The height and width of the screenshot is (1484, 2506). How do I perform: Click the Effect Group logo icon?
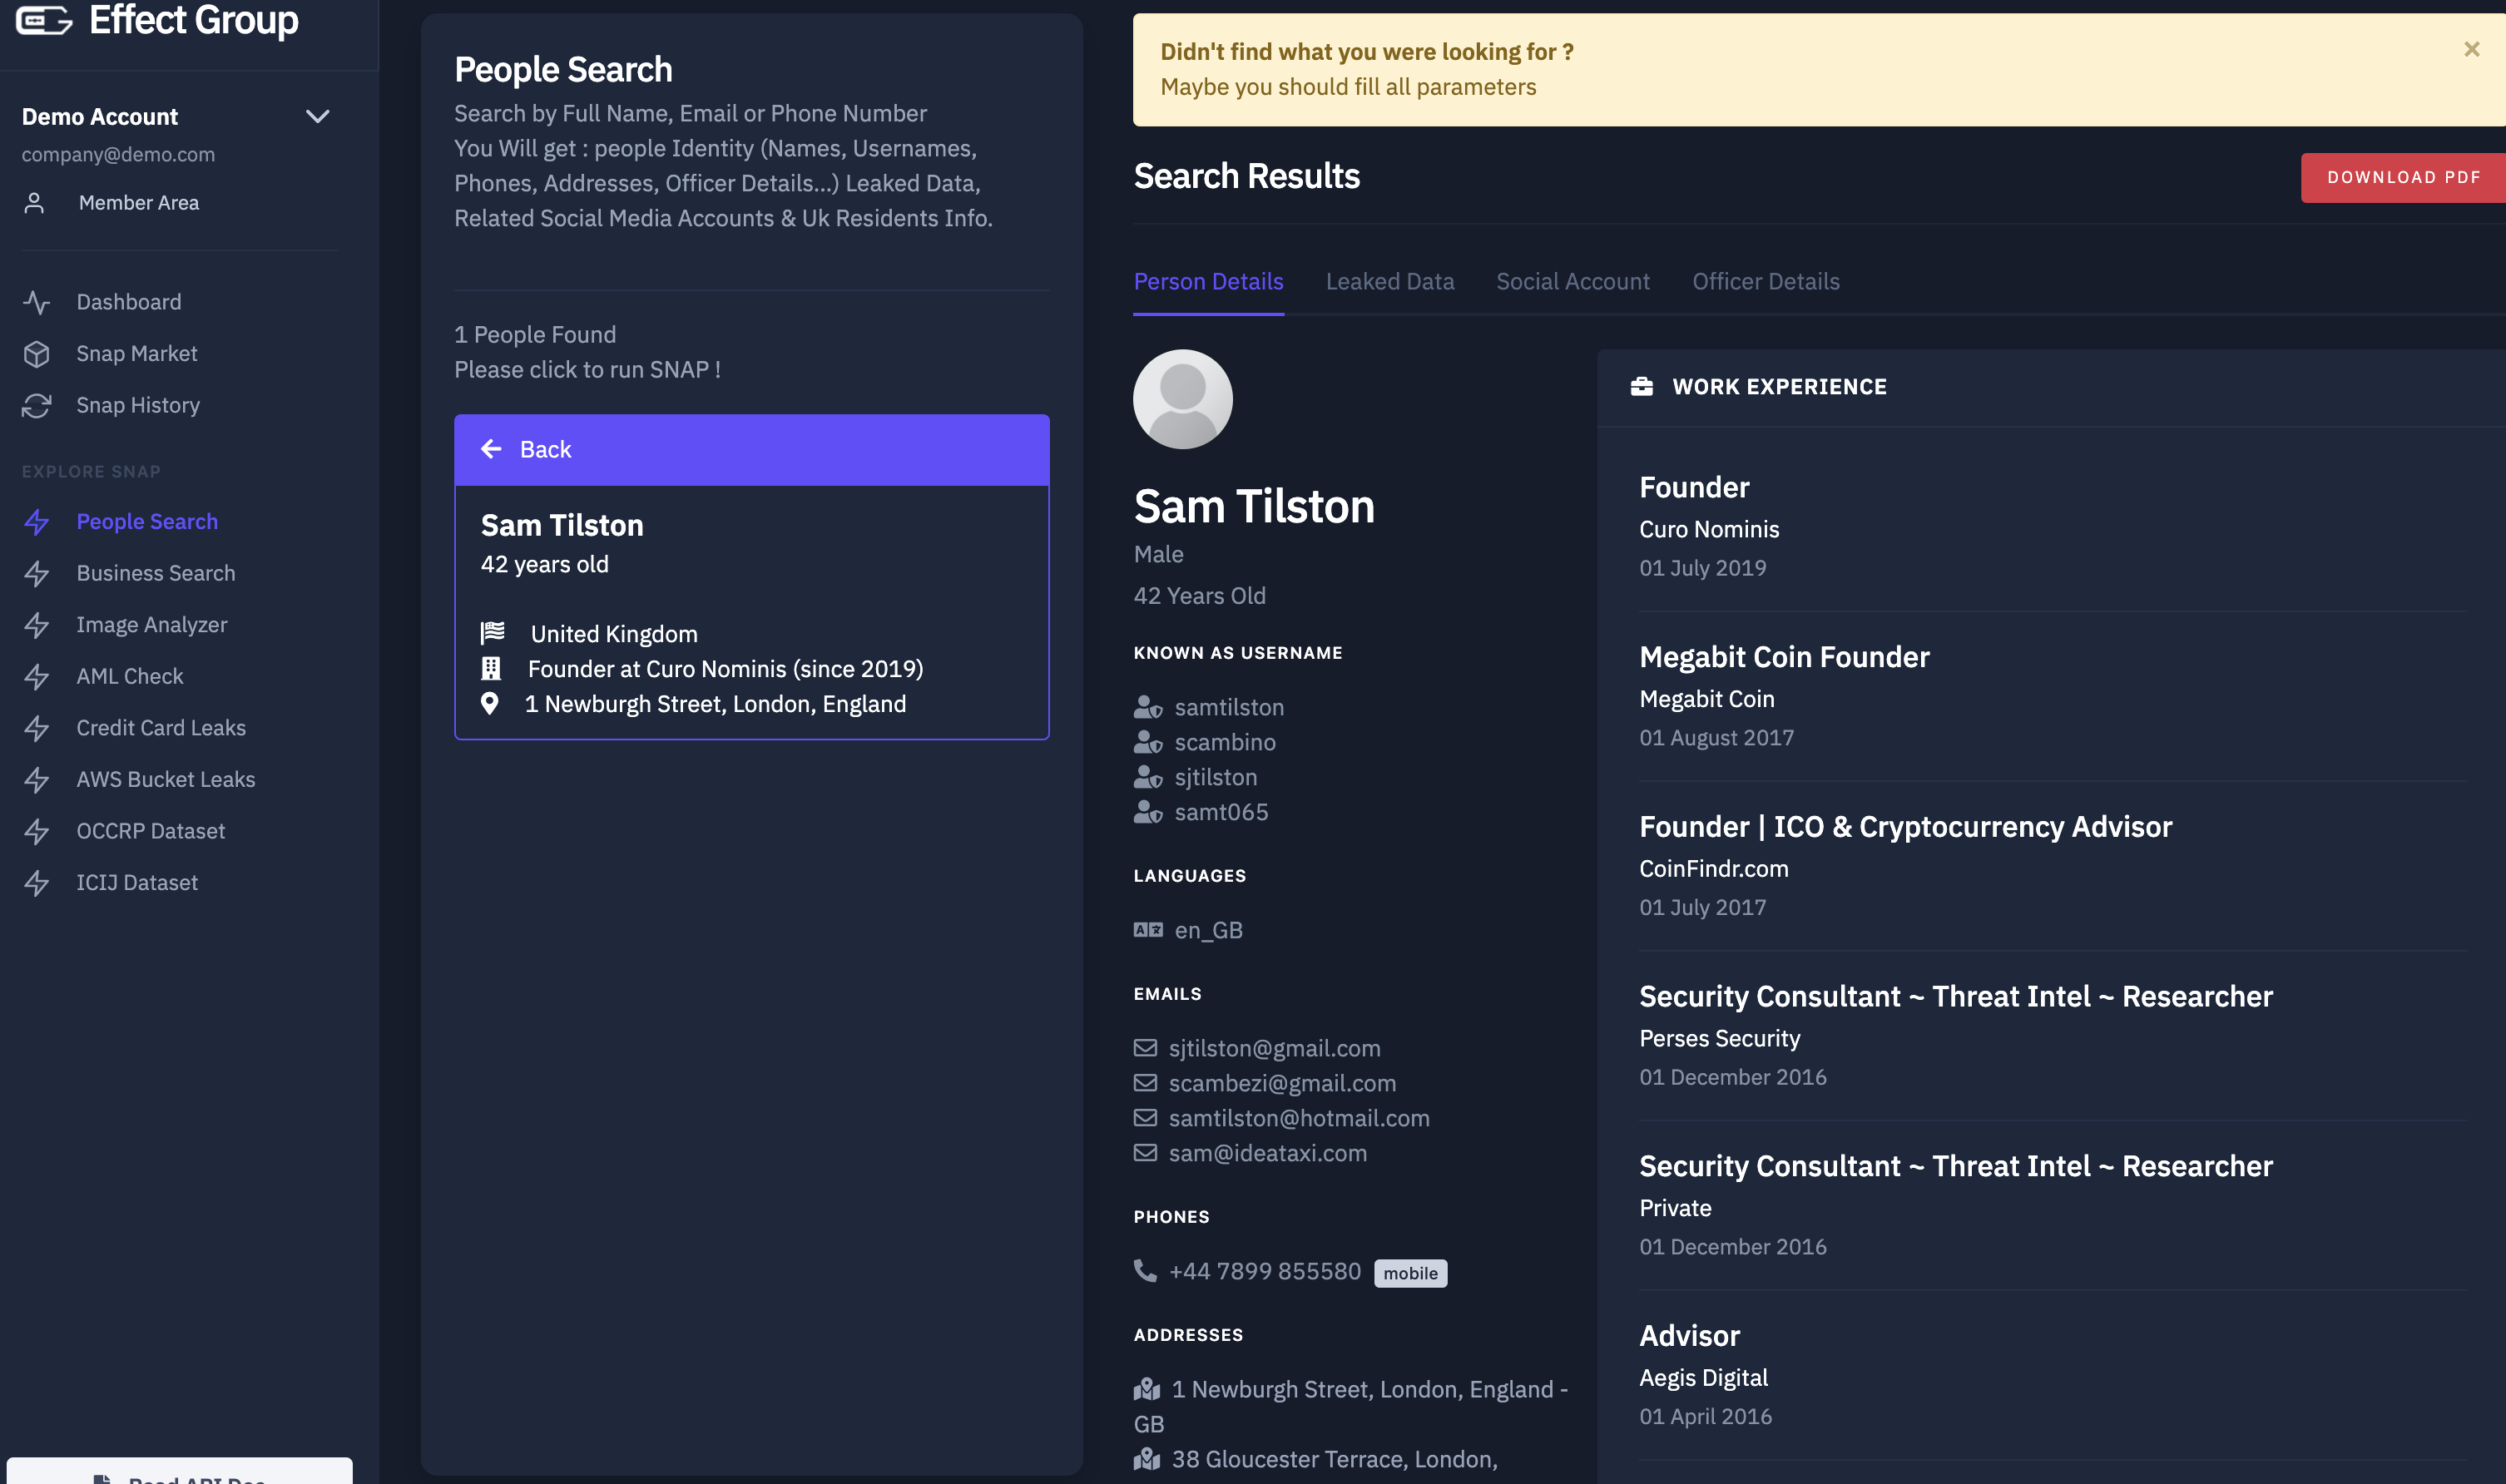[44, 20]
